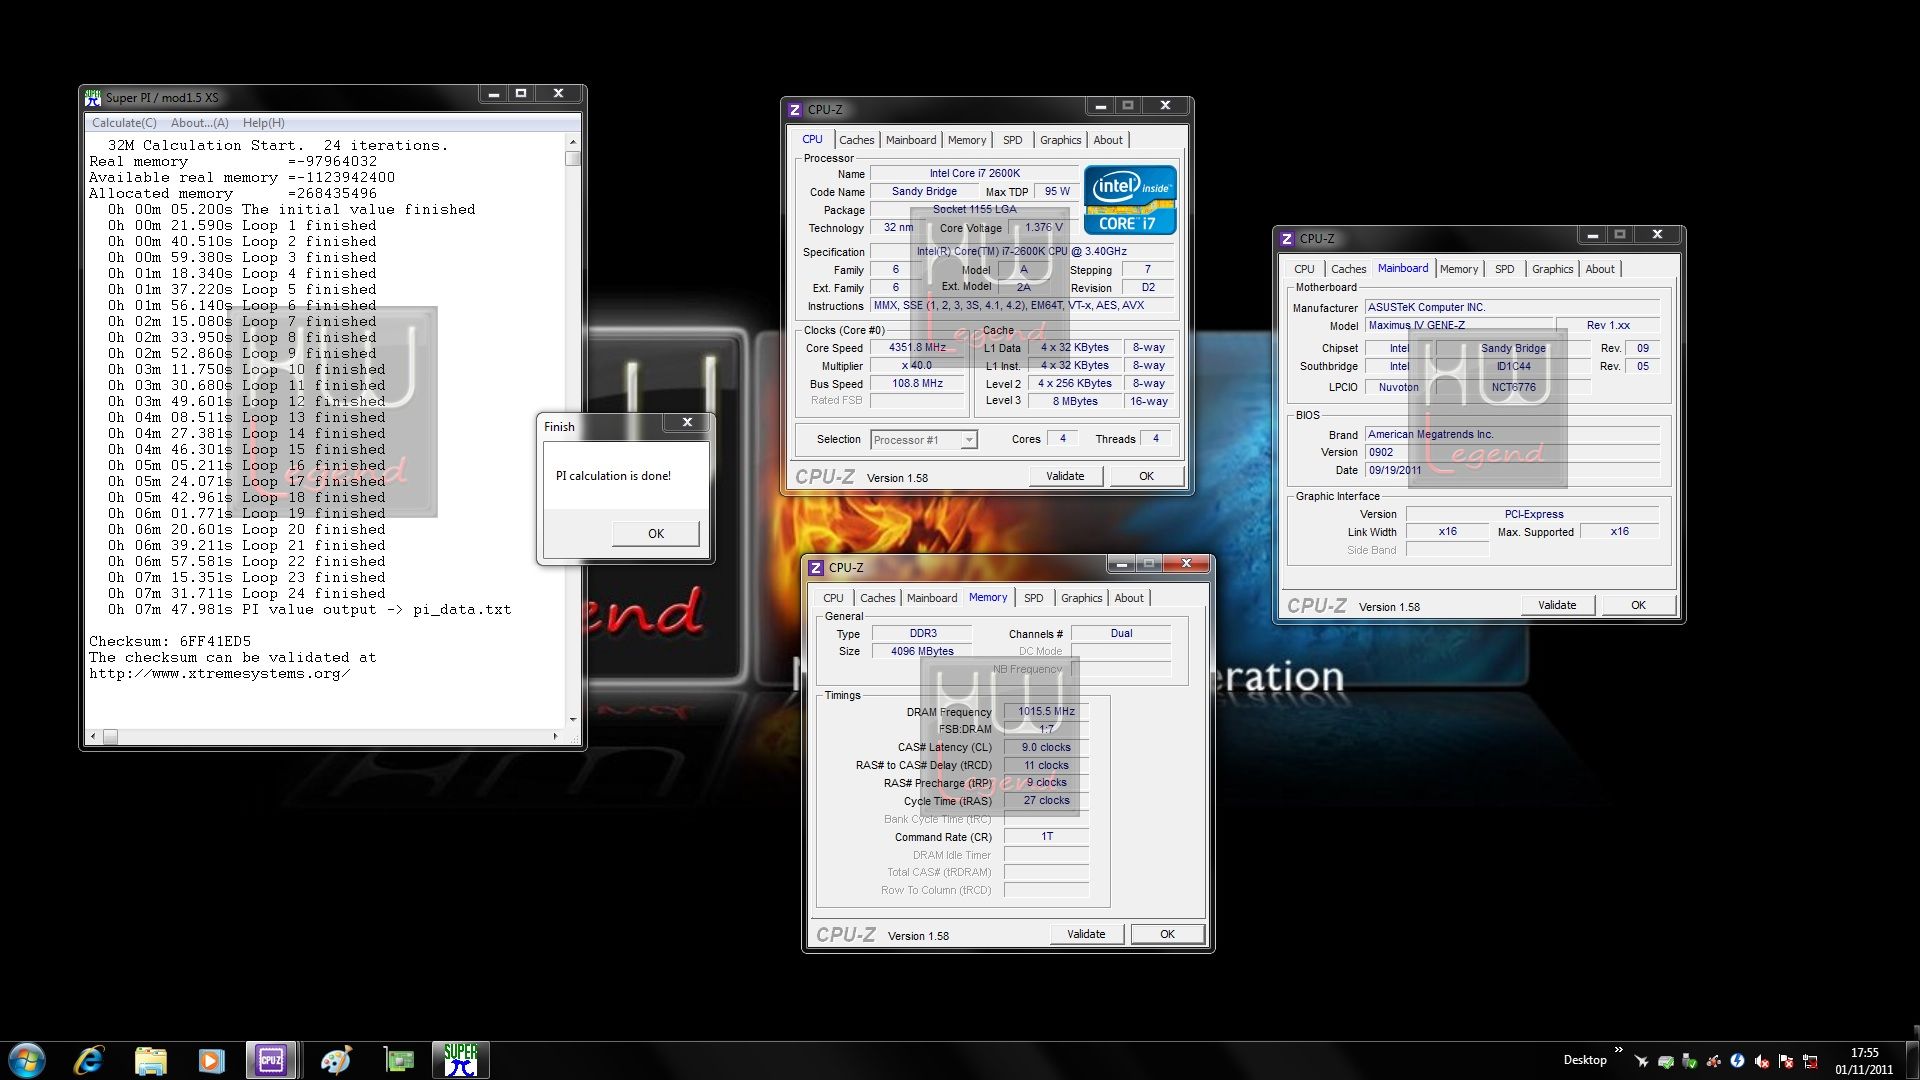The image size is (1920, 1080).
Task: Click the Core Speed value 4351.8 MHz
Action: [917, 348]
